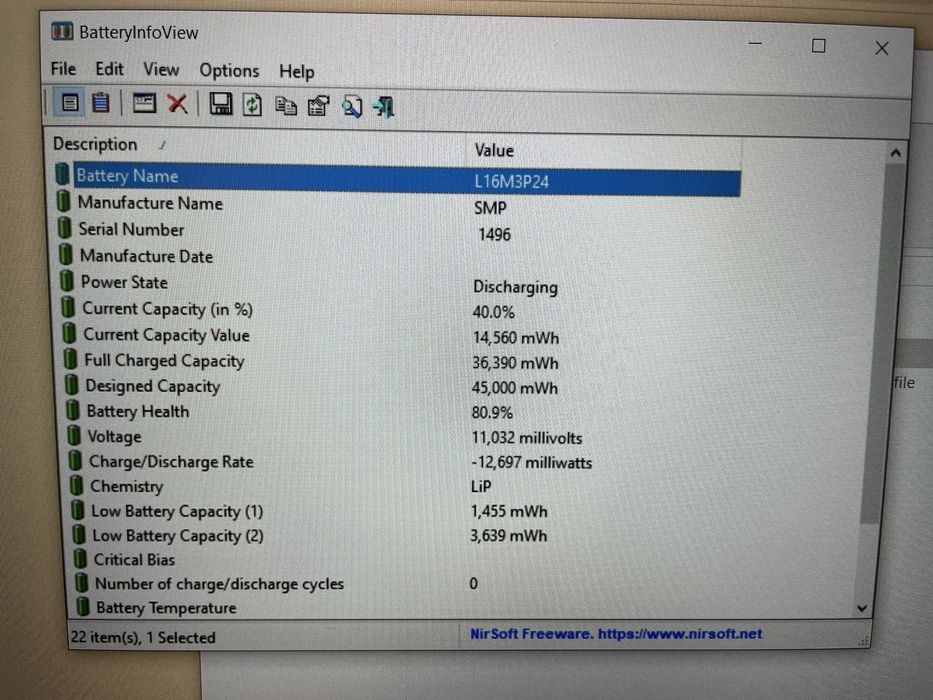Image resolution: width=933 pixels, height=700 pixels.
Task: Click the 1,455 mWh value
Action: (509, 511)
